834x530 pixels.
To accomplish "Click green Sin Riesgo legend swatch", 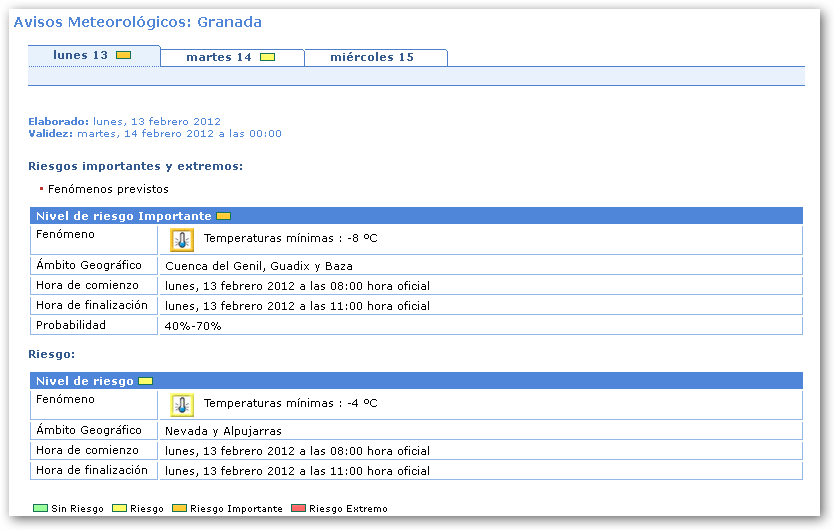I will (x=40, y=509).
